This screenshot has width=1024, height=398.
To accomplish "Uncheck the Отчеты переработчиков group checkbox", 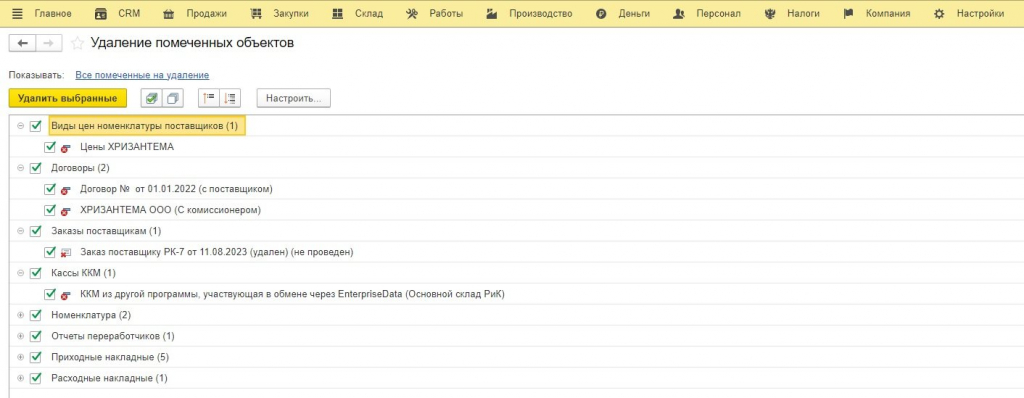I will tap(35, 336).
